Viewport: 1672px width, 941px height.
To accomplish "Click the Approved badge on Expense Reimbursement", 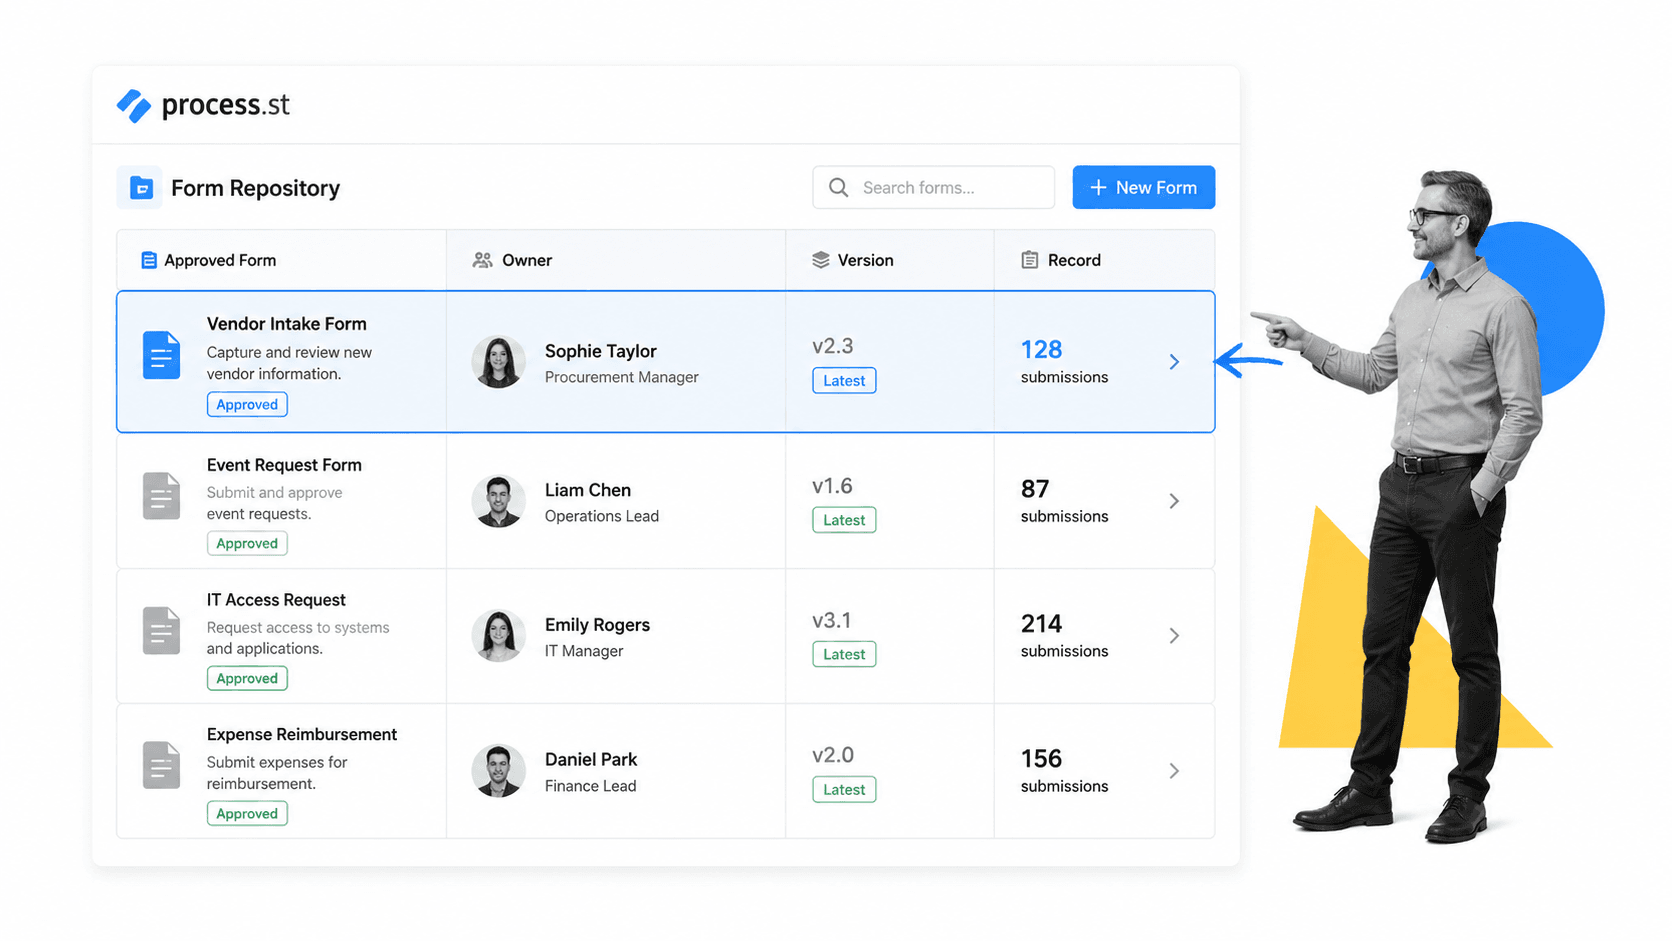I will pos(247,813).
